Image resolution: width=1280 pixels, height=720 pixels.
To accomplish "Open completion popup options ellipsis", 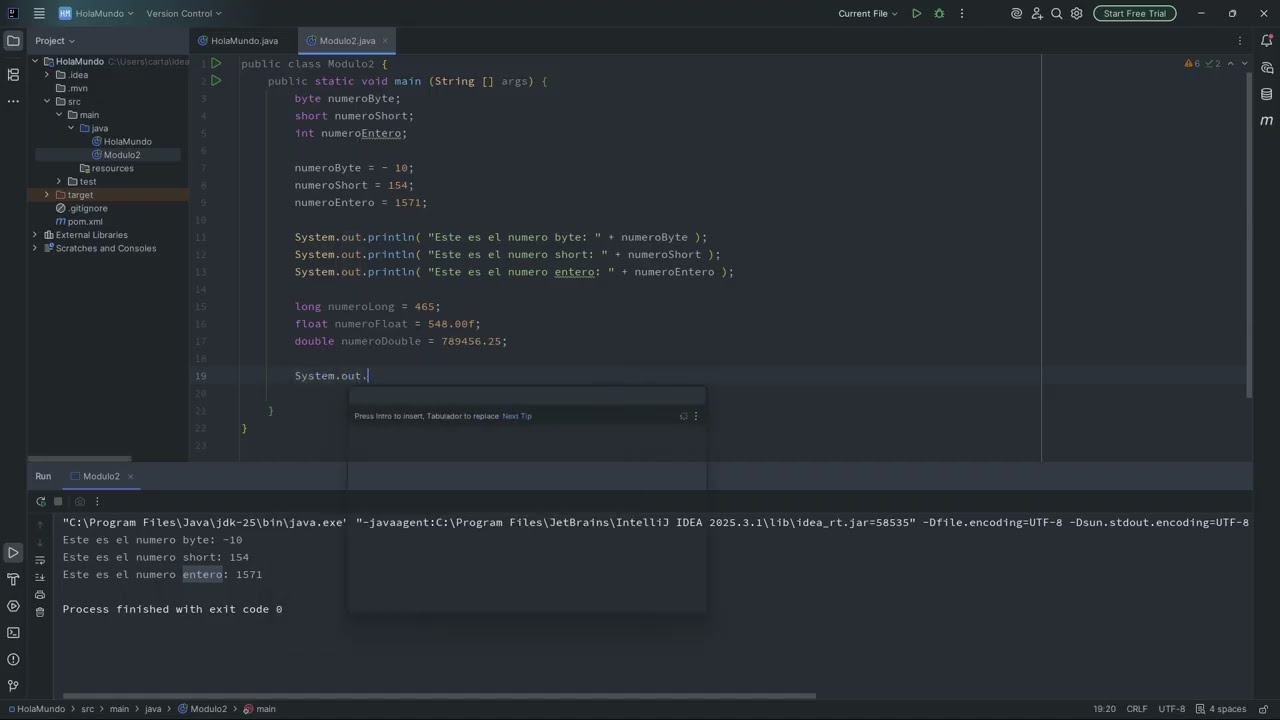I will point(696,416).
